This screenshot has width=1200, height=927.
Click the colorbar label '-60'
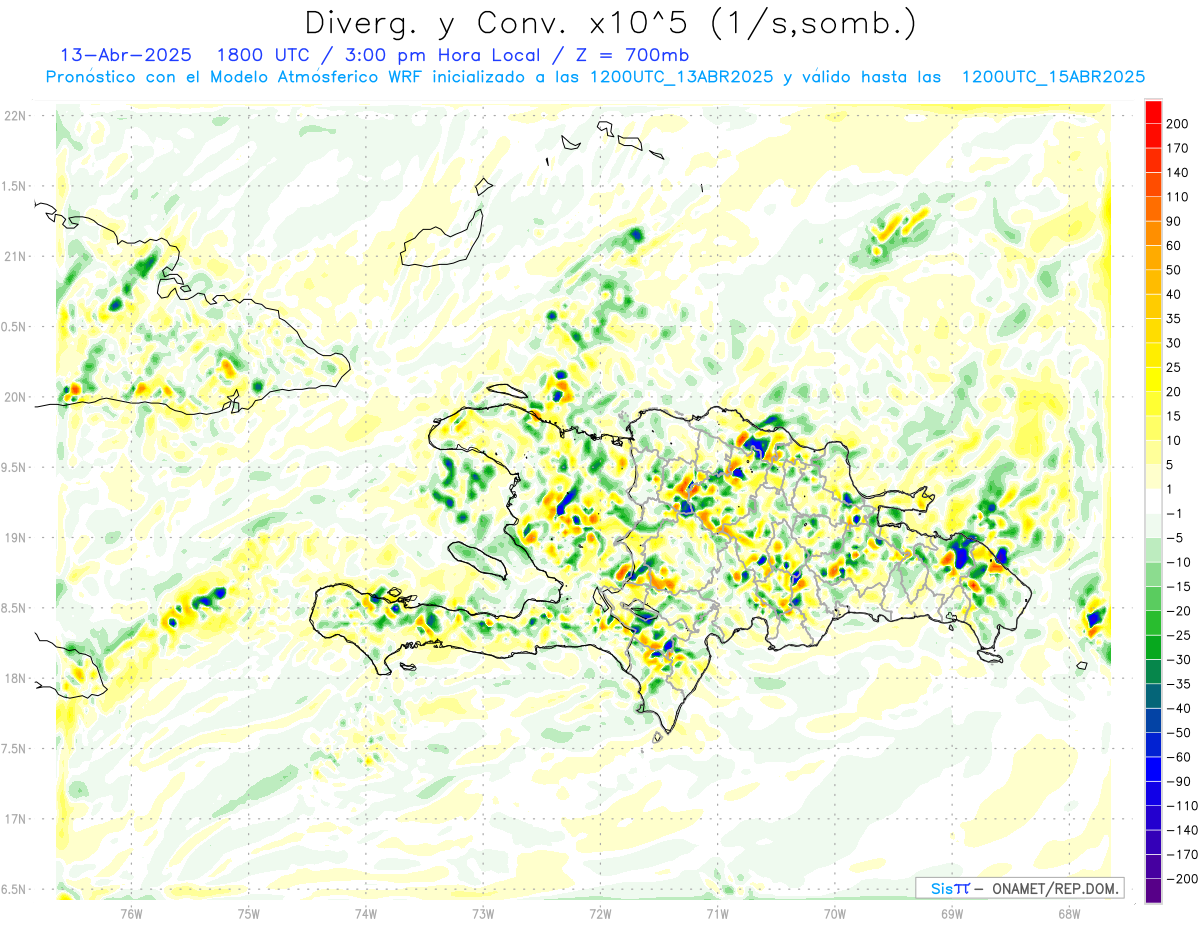[1177, 757]
